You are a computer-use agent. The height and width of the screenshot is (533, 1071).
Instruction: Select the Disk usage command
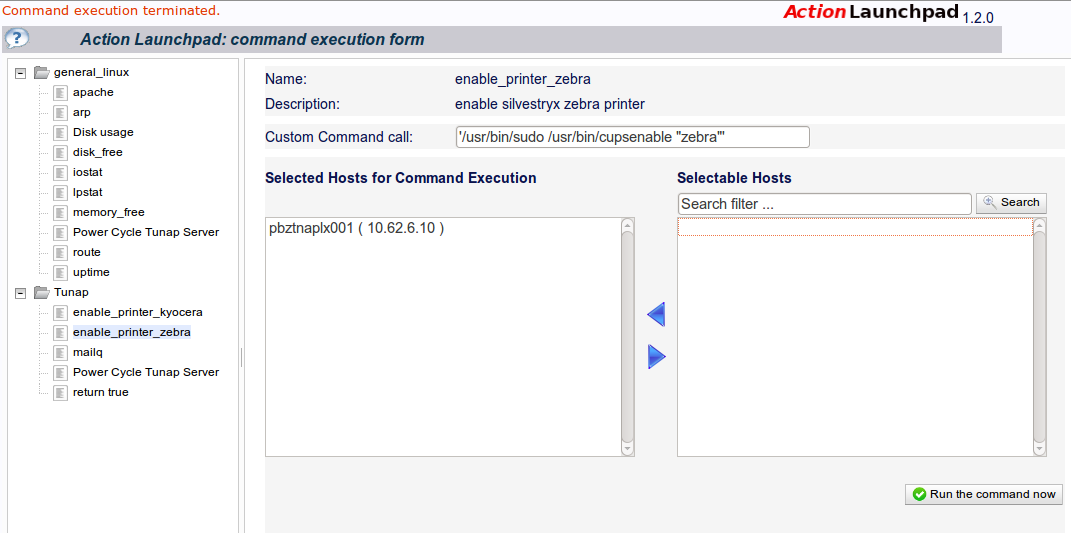click(x=103, y=133)
